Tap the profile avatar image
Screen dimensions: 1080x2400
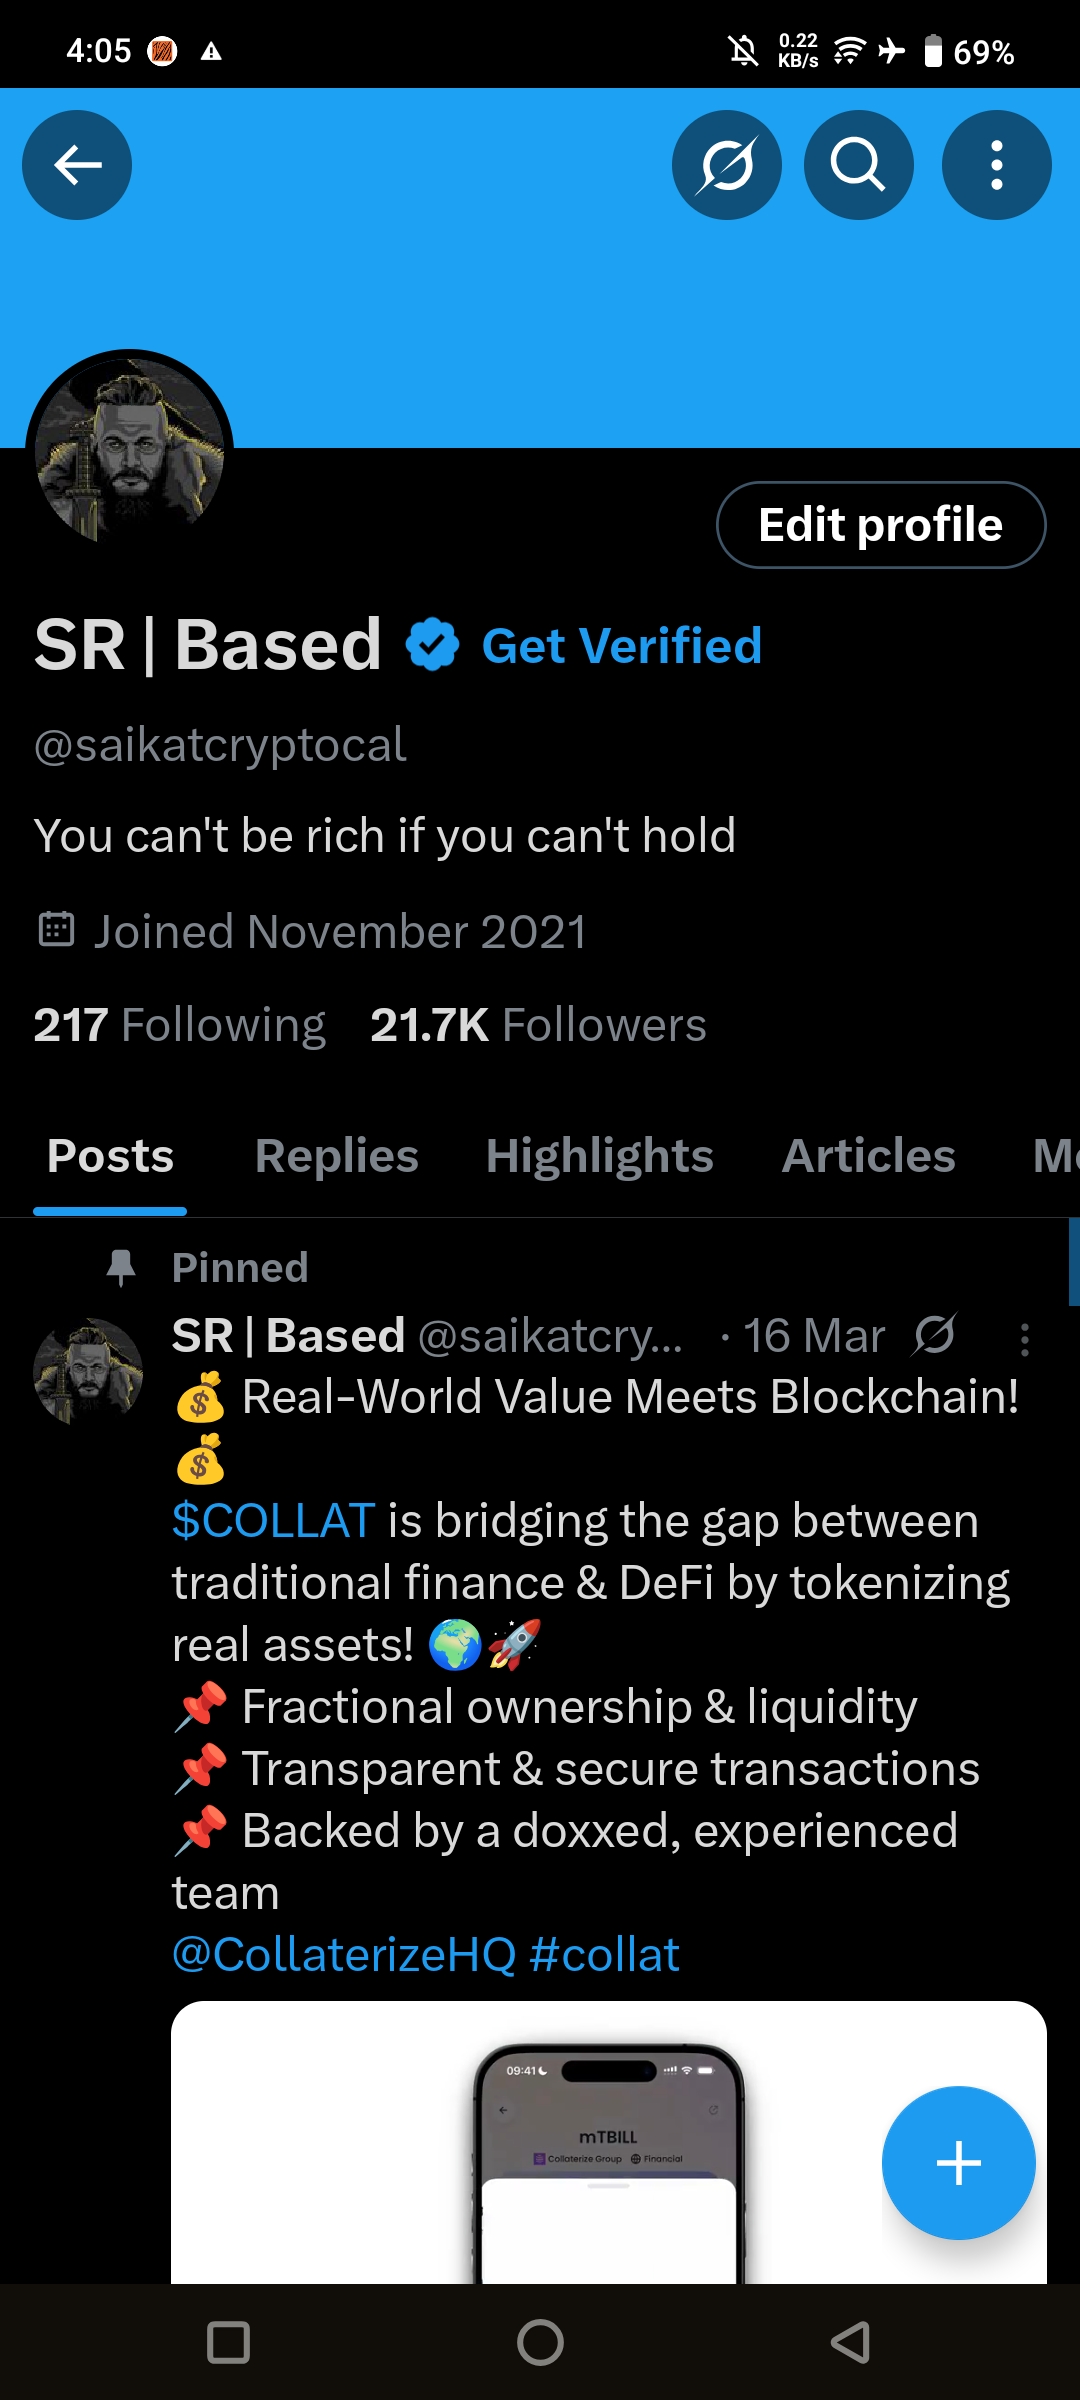pos(130,448)
